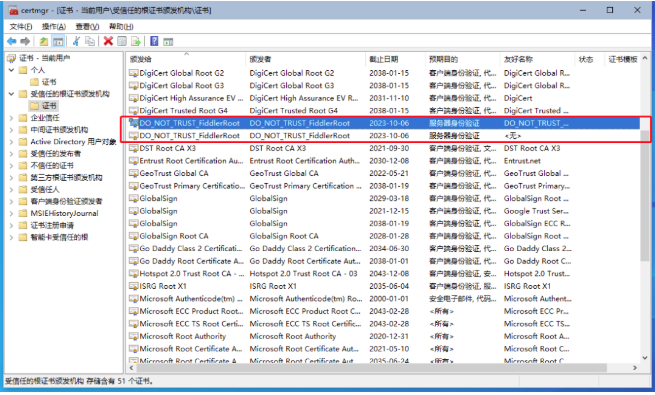Click the red X Delete toolbar icon
Image resolution: width=655 pixels, height=395 pixels.
click(x=108, y=41)
